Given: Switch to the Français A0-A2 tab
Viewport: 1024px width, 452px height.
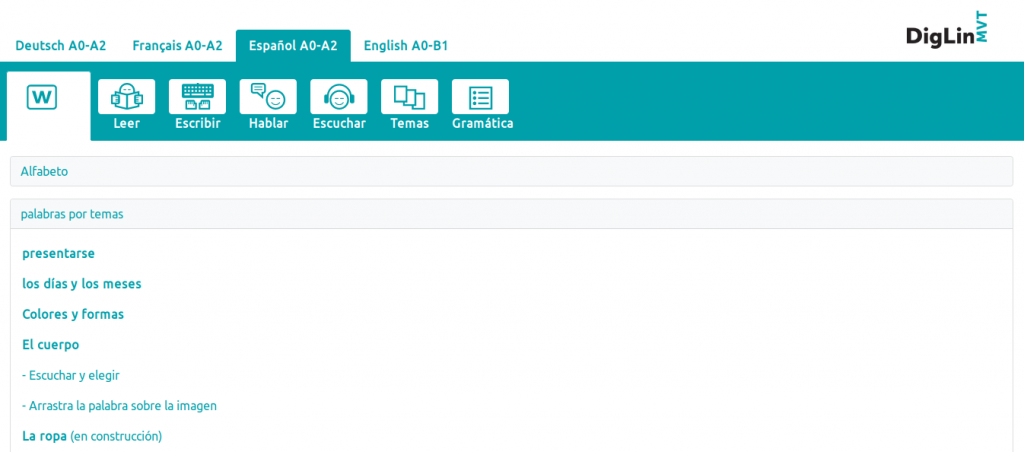Looking at the screenshot, I should click(x=177, y=46).
